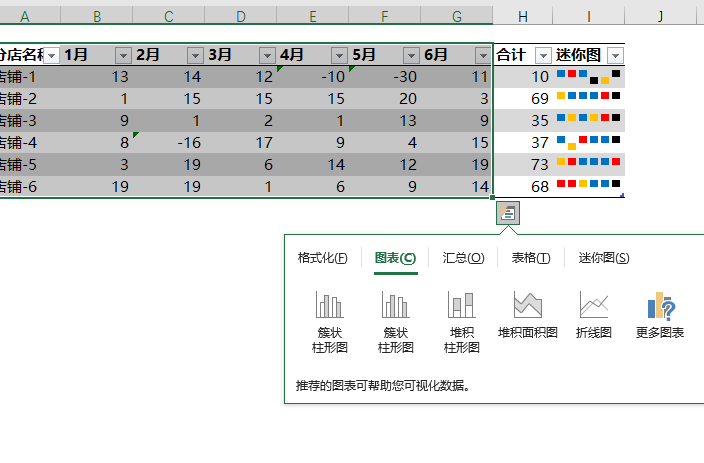
Task: Select the 店铺-4 row label cell
Action: coord(30,142)
